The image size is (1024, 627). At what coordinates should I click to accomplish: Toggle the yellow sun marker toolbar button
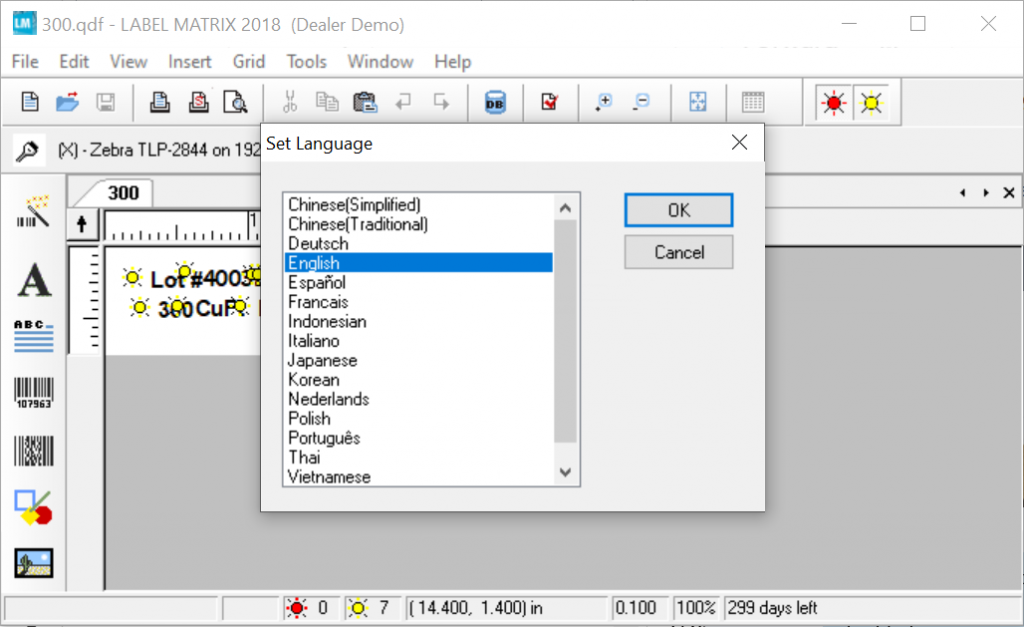[872, 103]
